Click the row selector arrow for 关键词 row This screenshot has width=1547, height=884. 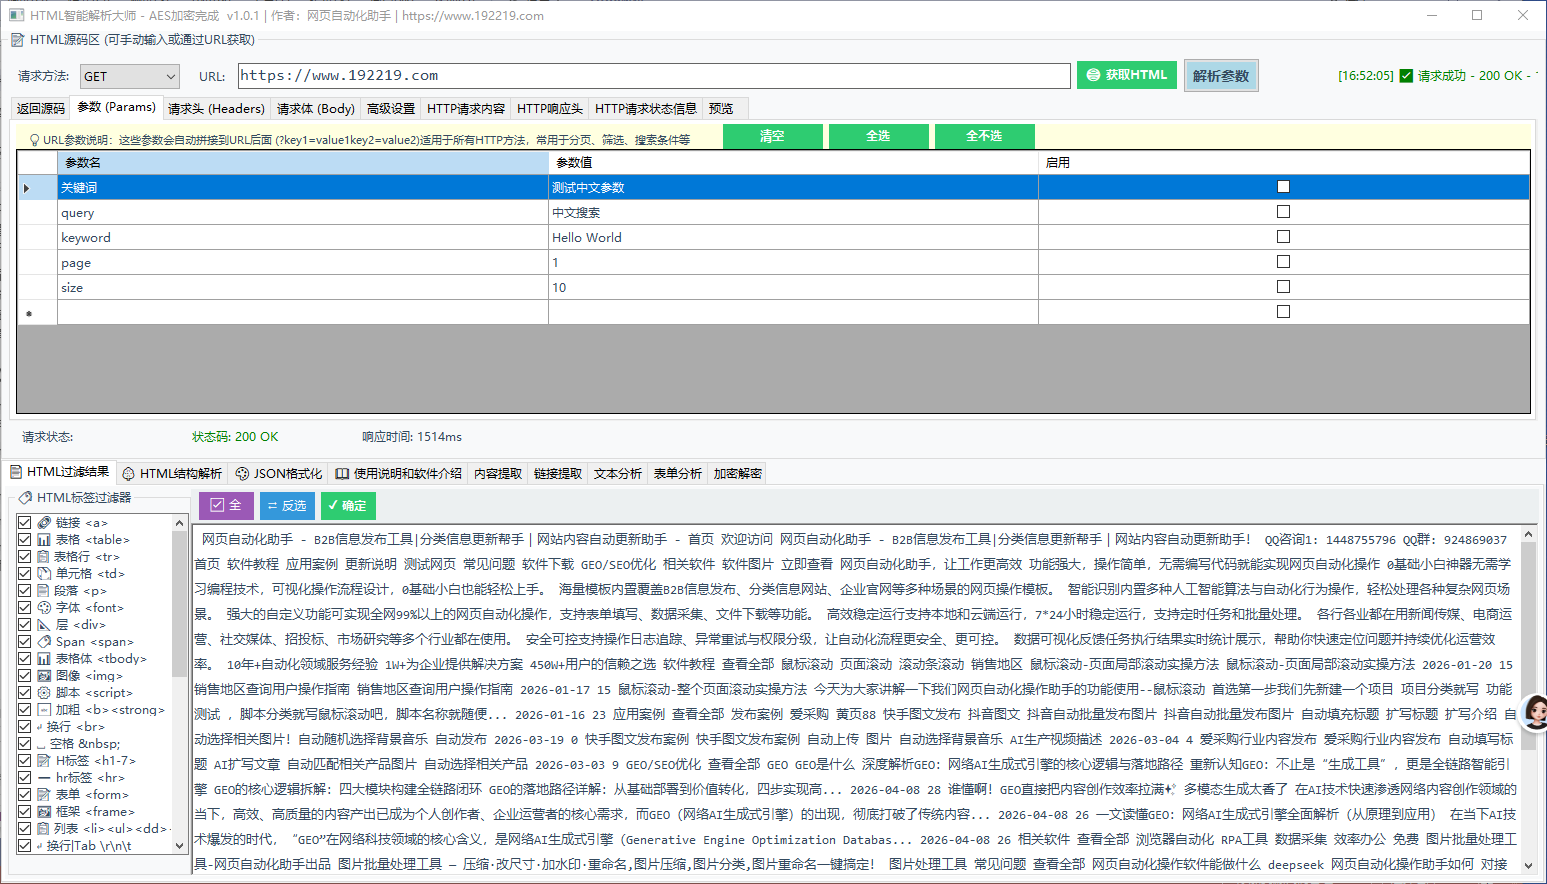click(27, 188)
